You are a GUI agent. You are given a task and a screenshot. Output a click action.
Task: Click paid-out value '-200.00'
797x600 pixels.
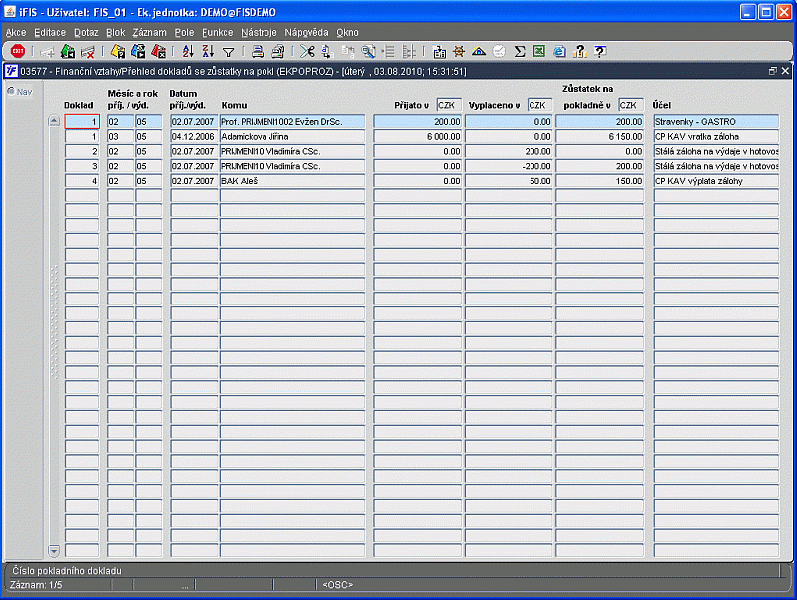pyautogui.click(x=509, y=166)
